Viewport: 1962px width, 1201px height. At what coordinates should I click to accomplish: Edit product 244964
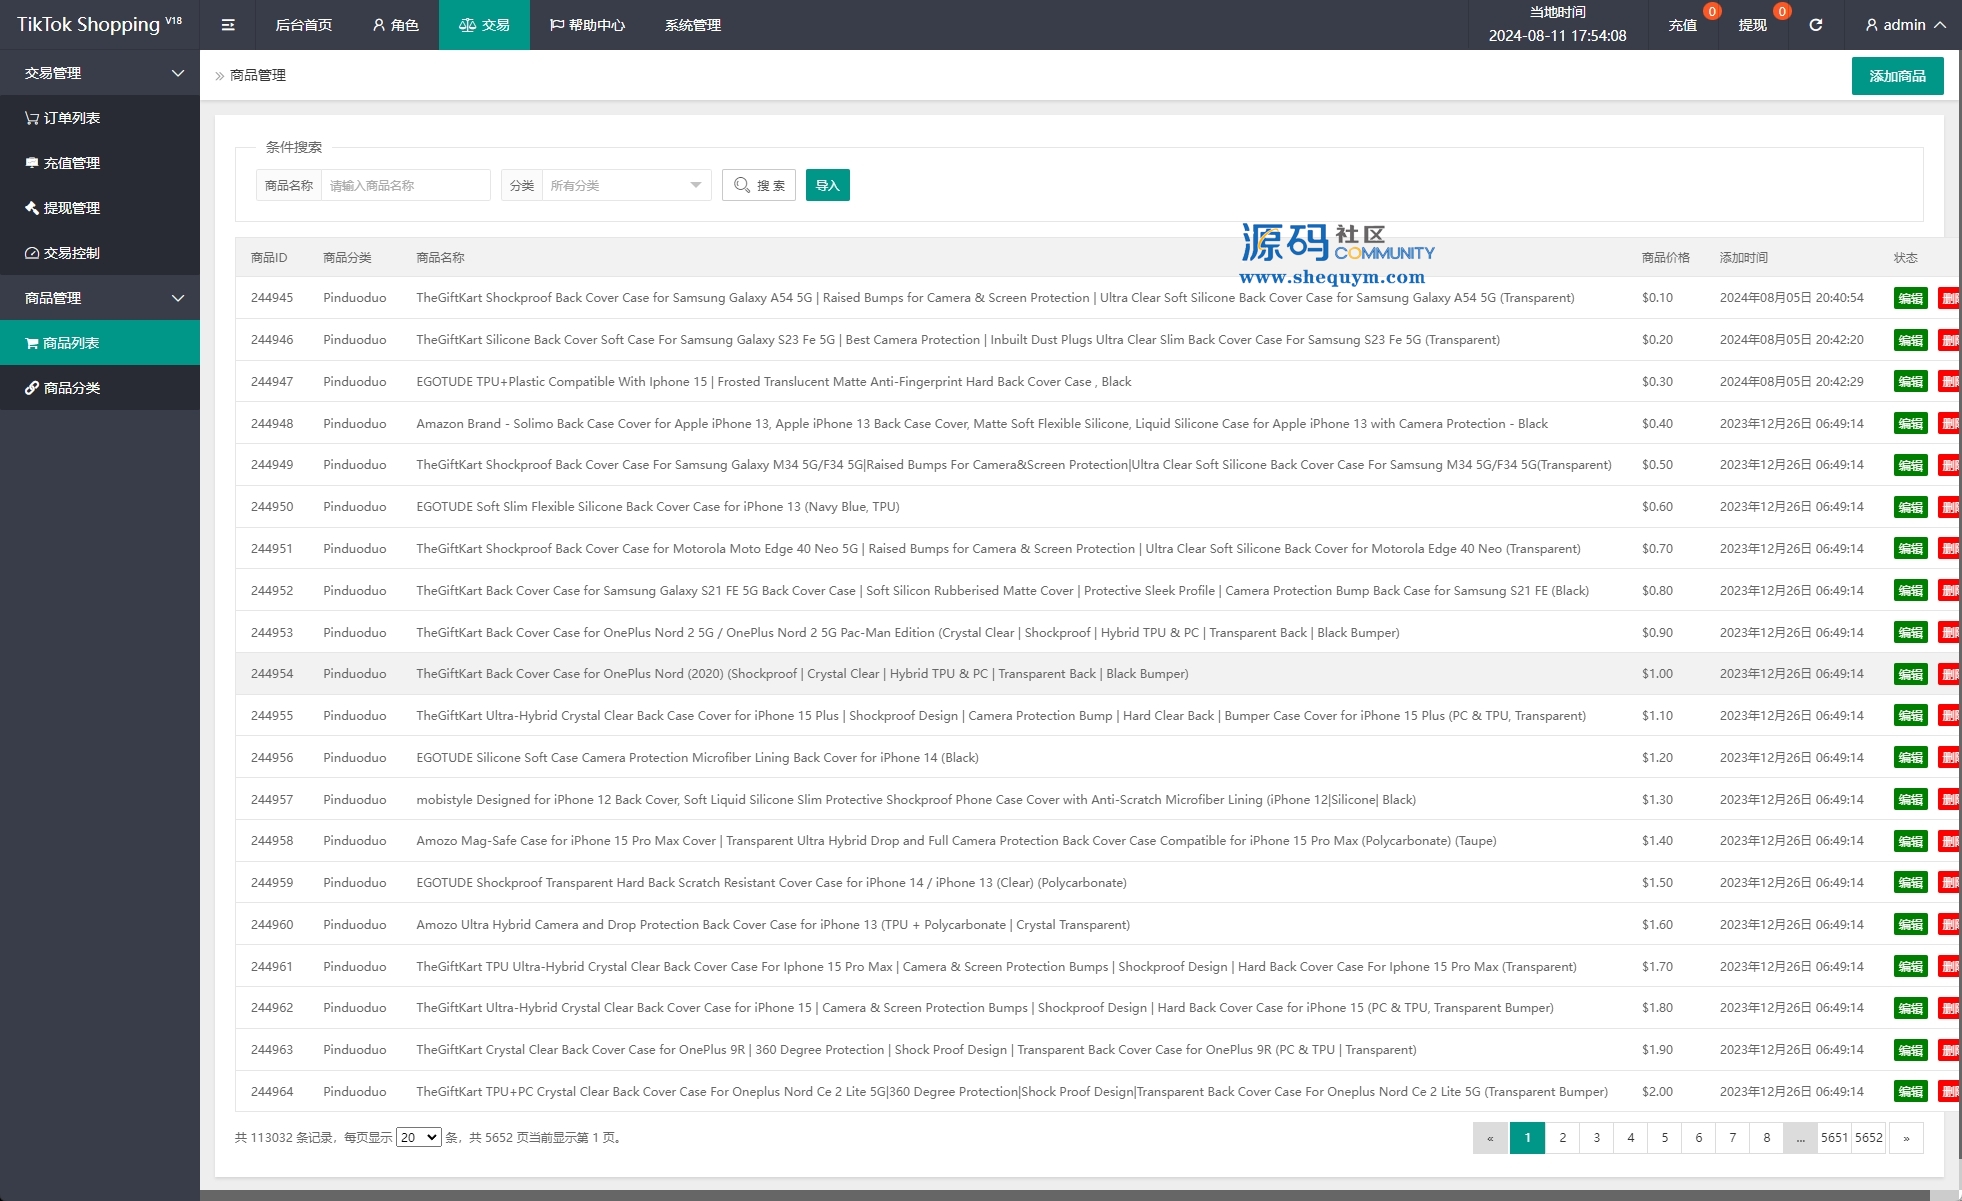tap(1910, 1092)
